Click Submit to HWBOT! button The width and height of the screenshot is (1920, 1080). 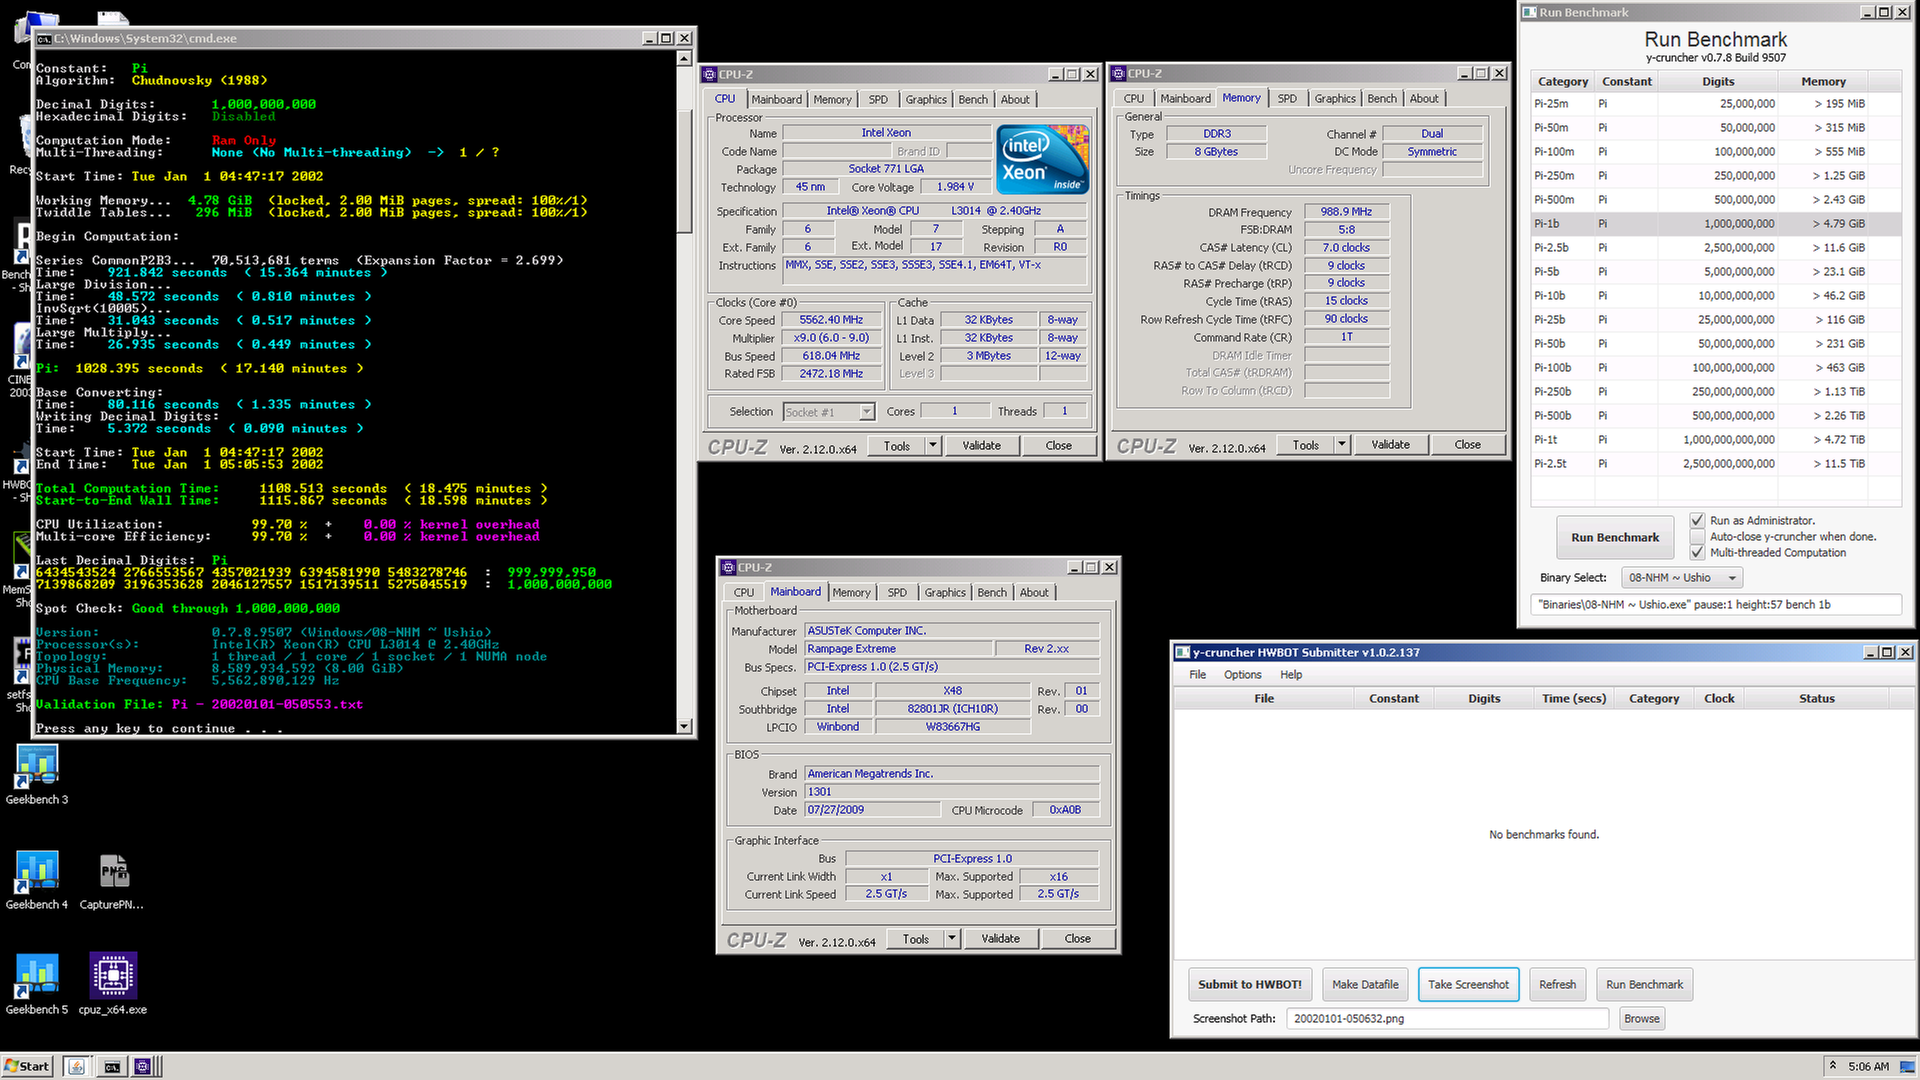[1250, 985]
